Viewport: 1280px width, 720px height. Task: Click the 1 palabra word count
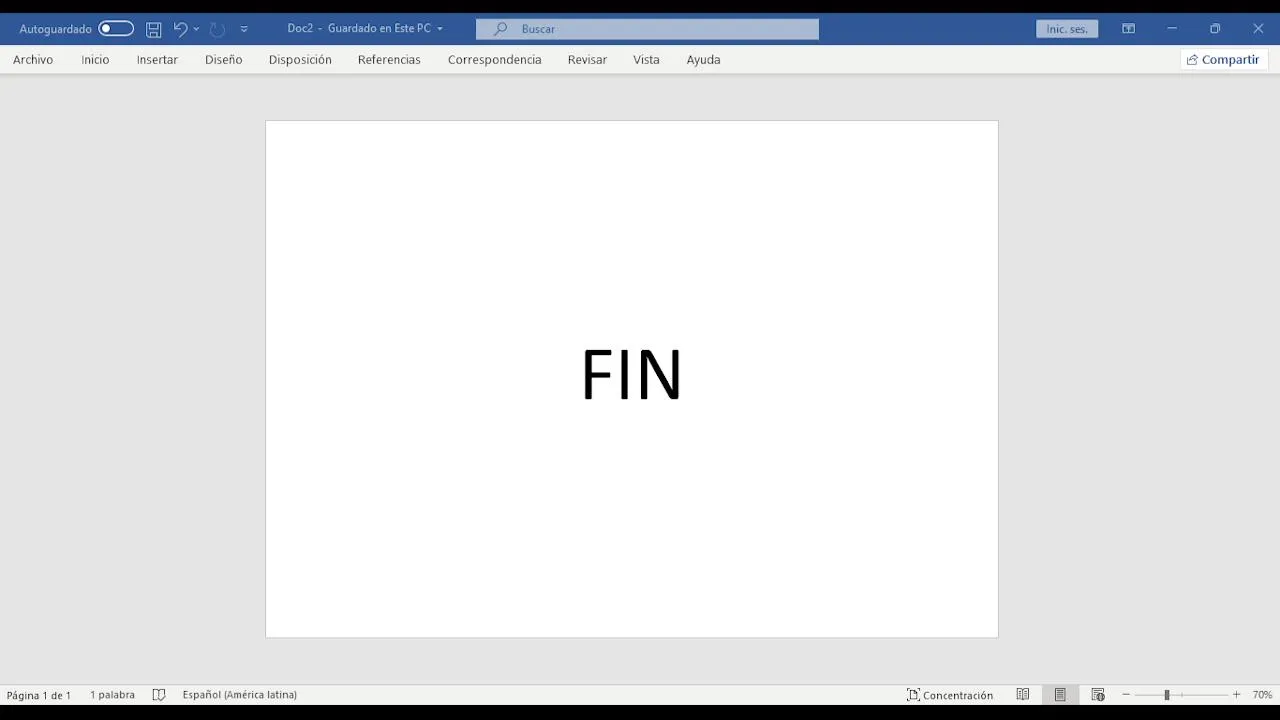pyautogui.click(x=112, y=695)
